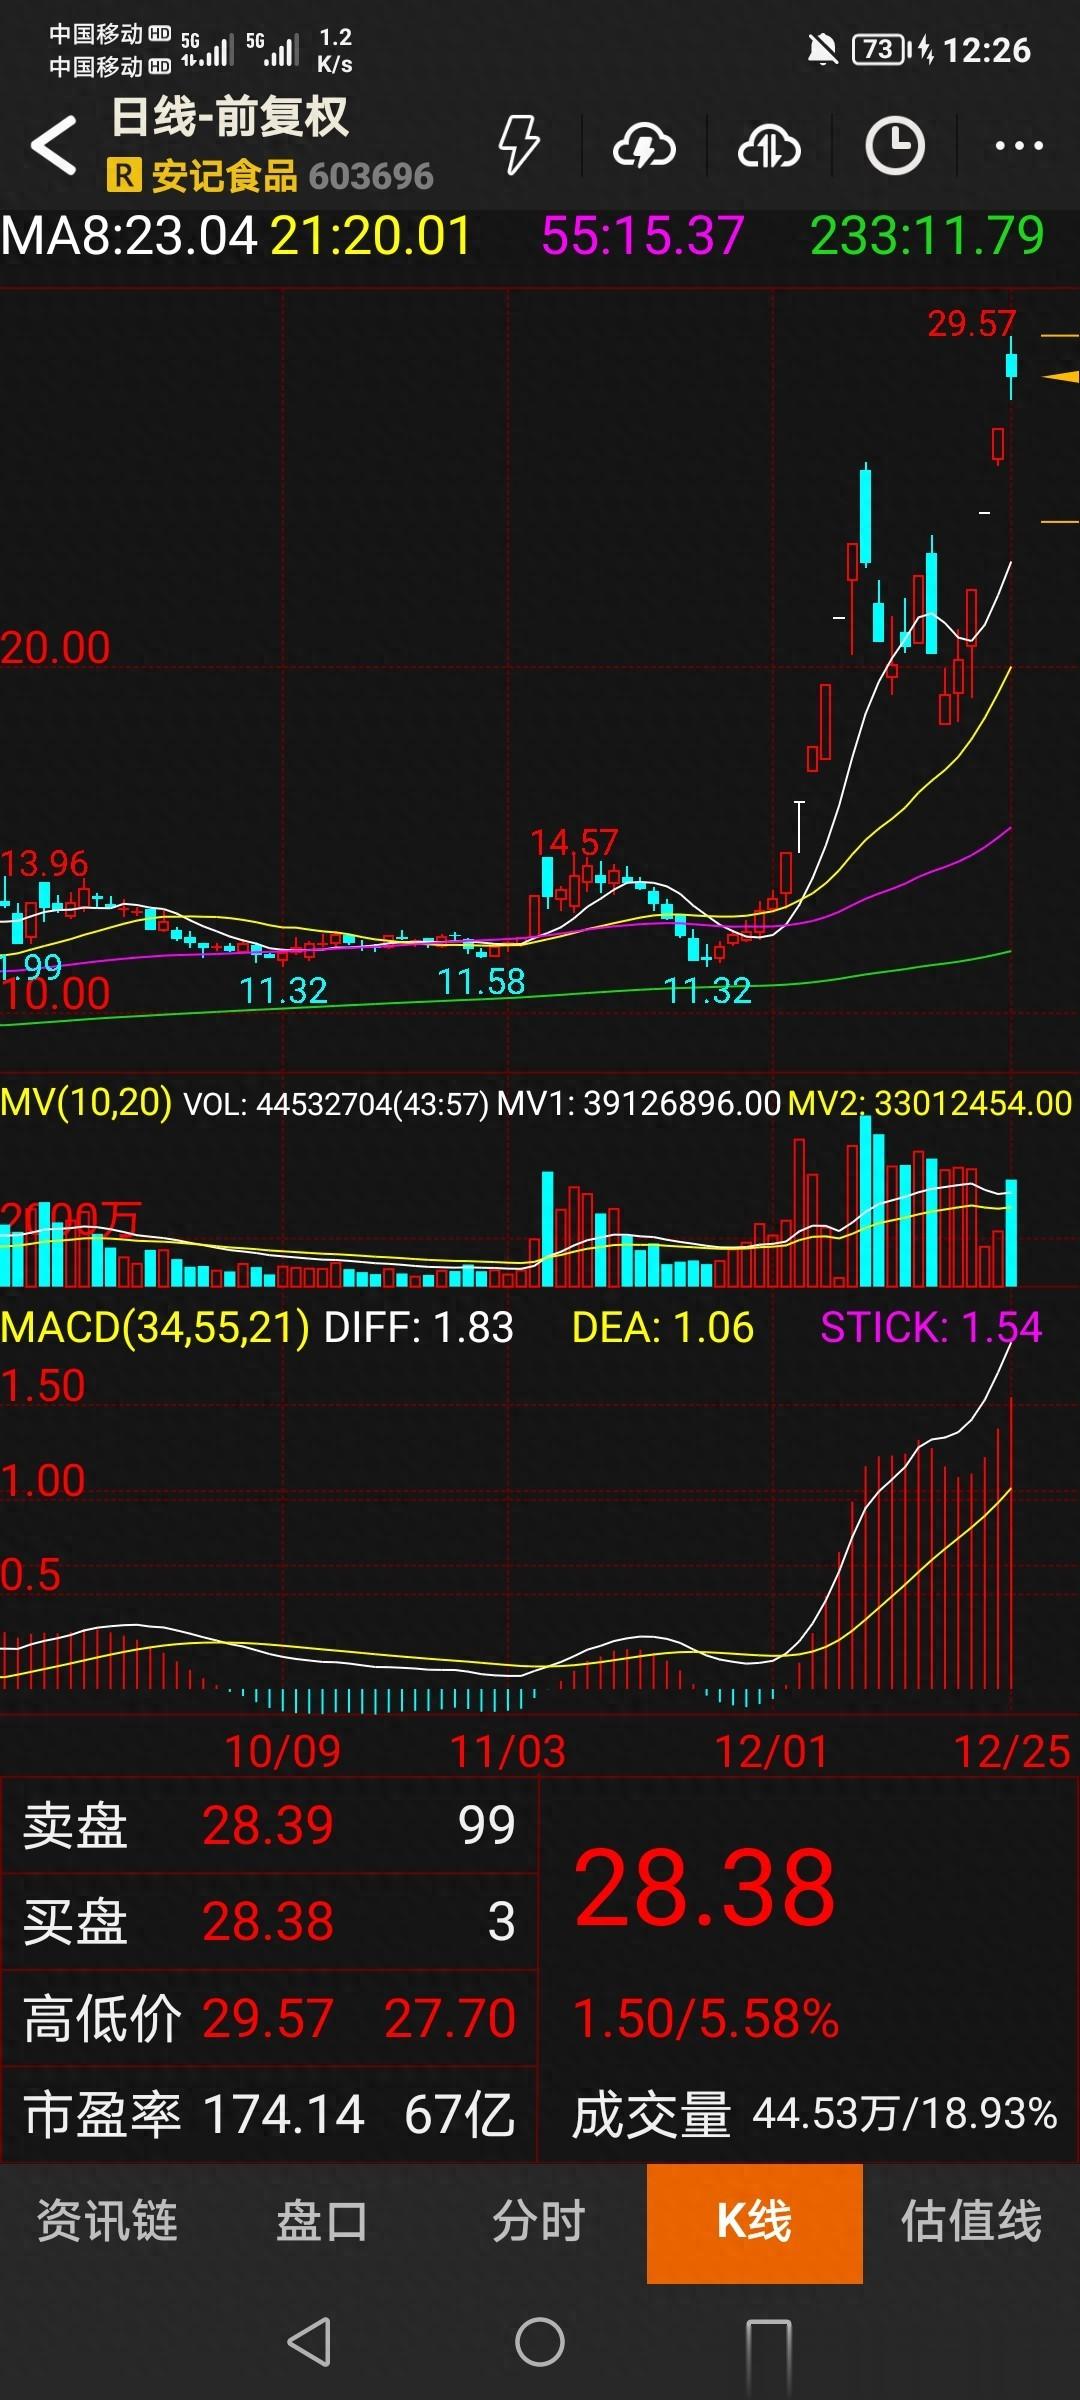The image size is (1080, 2400).
Task: Switch to the 资讯链 tab
Action: point(108,2221)
